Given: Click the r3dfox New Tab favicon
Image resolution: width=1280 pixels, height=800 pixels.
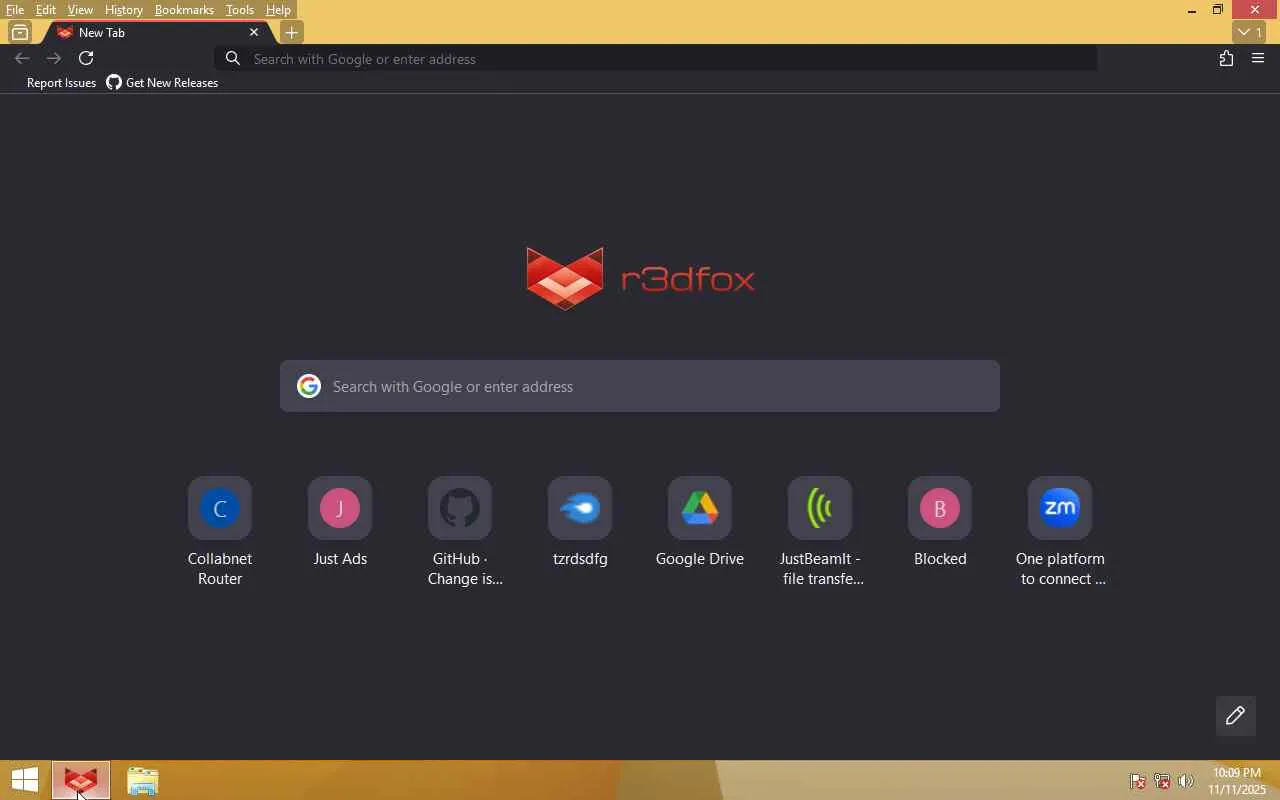Looking at the screenshot, I should click(x=65, y=33).
